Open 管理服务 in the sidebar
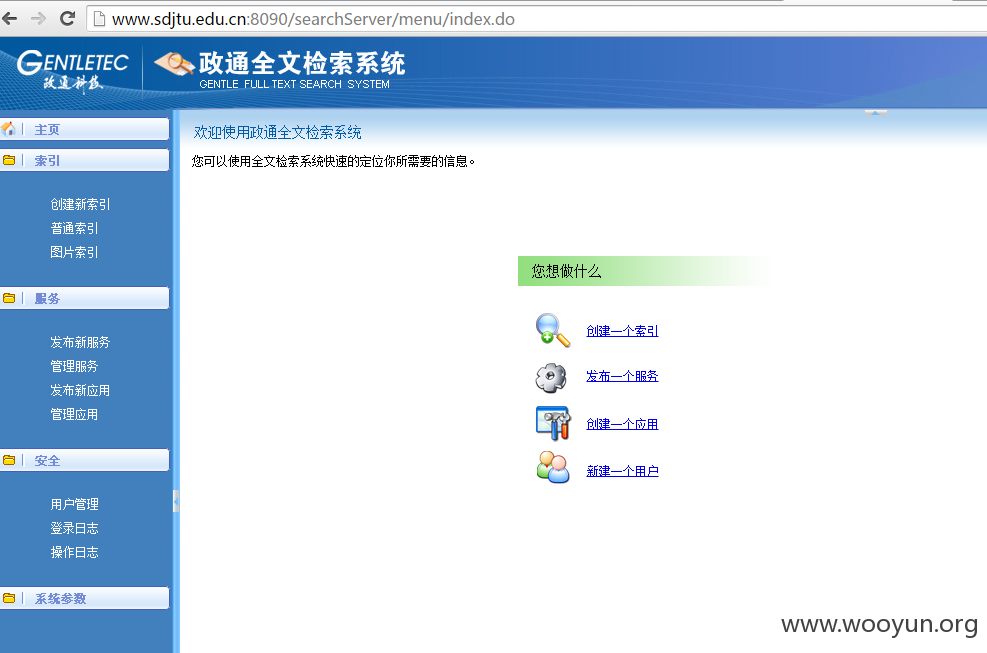Viewport: 987px width, 653px height. (74, 366)
